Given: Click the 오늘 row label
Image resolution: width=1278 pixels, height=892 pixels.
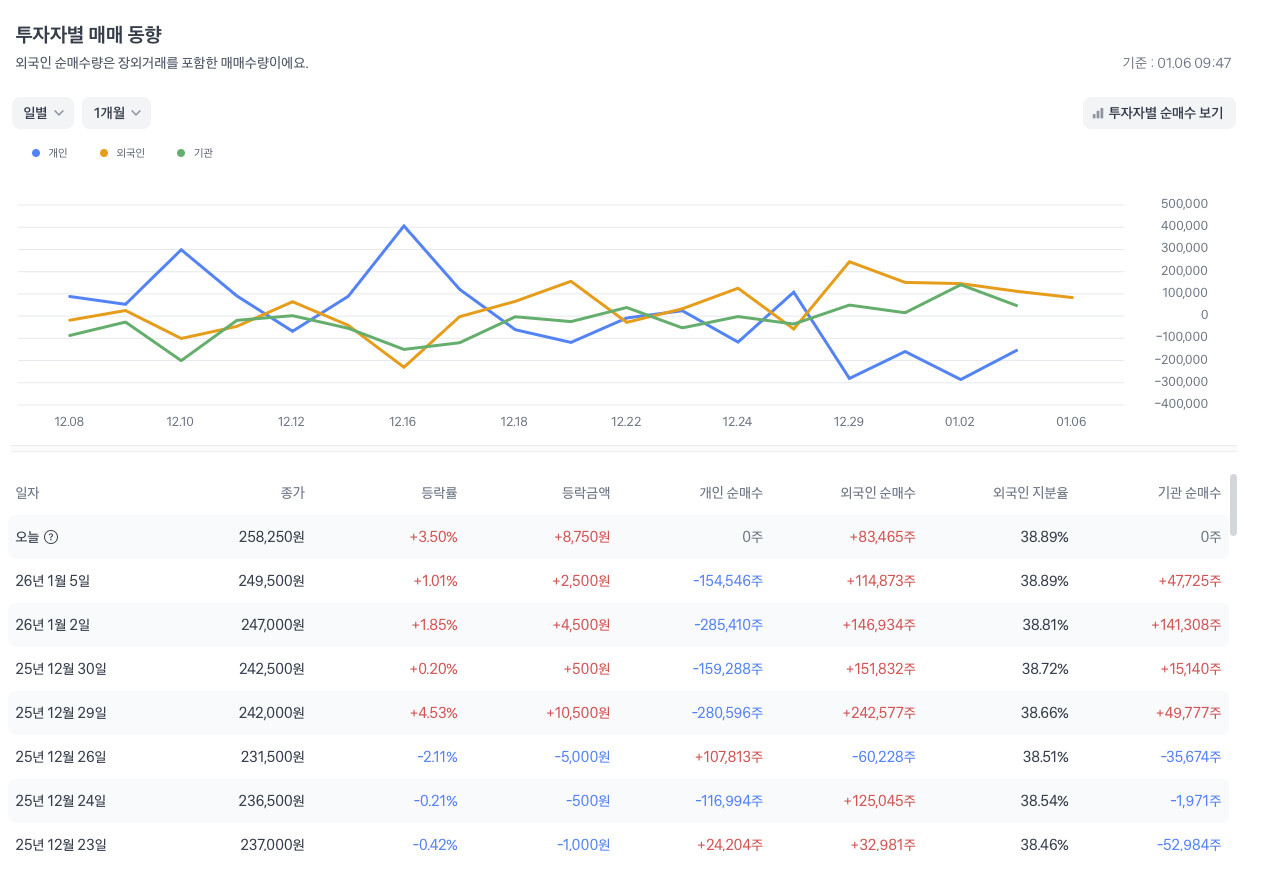Looking at the screenshot, I should (x=29, y=537).
